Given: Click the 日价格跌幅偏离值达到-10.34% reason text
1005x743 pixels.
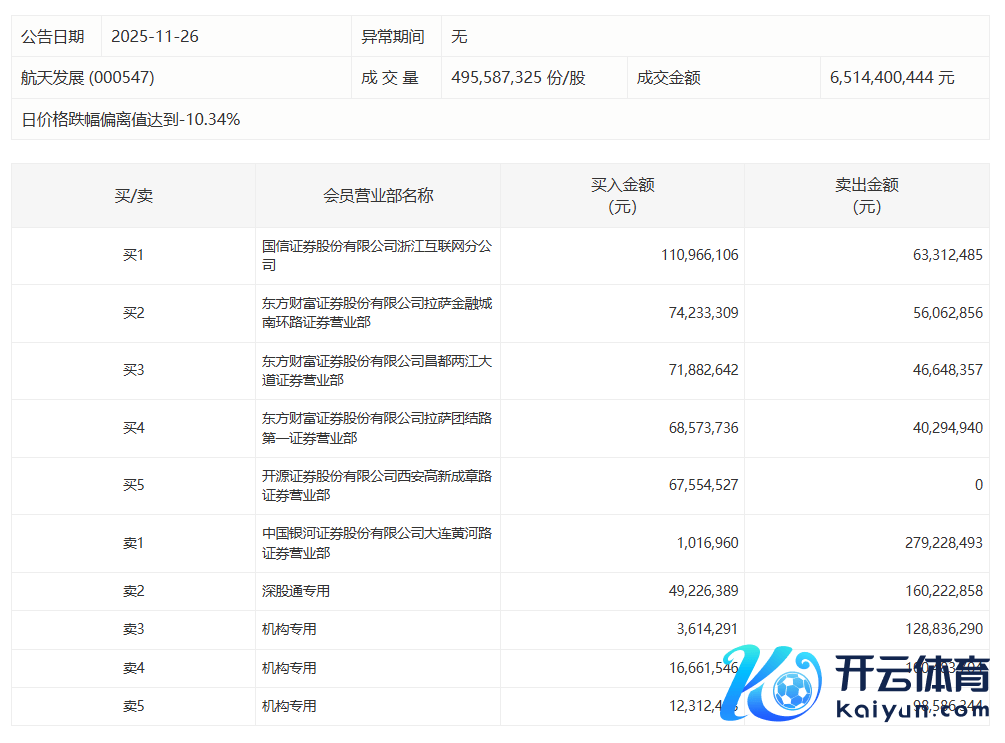Looking at the screenshot, I should click(131, 120).
